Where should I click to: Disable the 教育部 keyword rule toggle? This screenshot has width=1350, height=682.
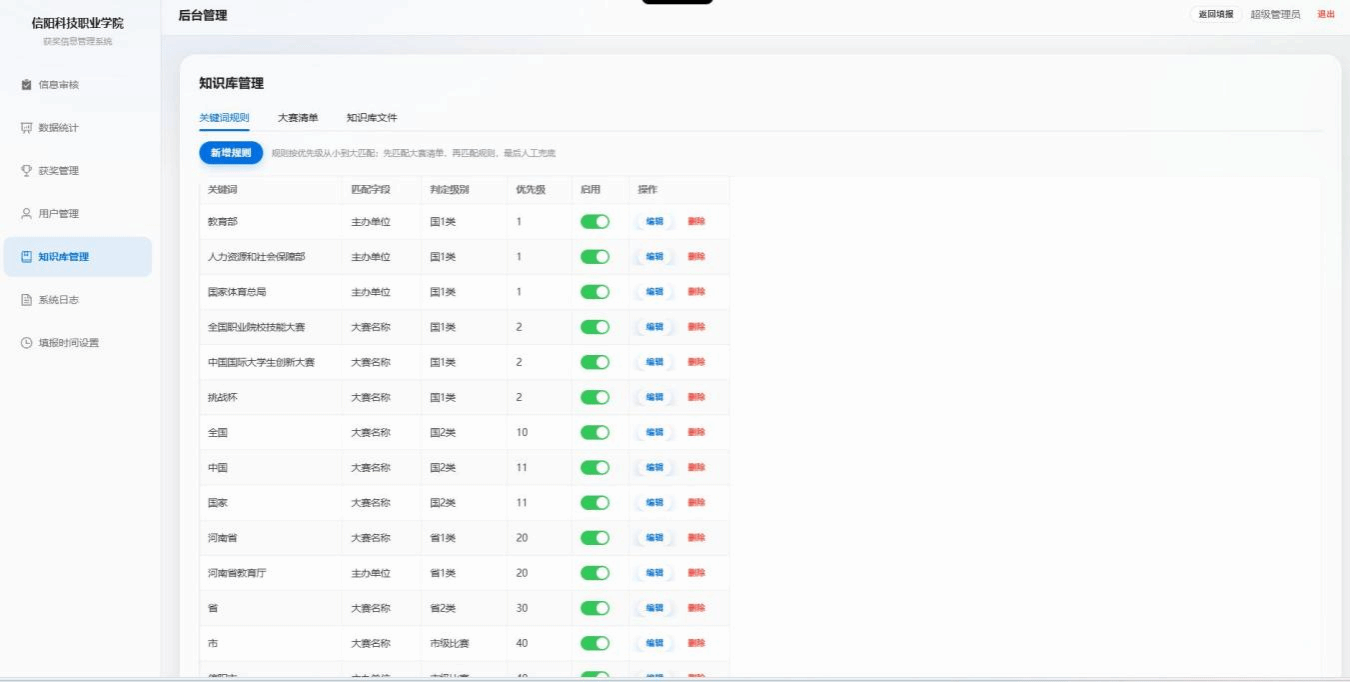click(595, 222)
